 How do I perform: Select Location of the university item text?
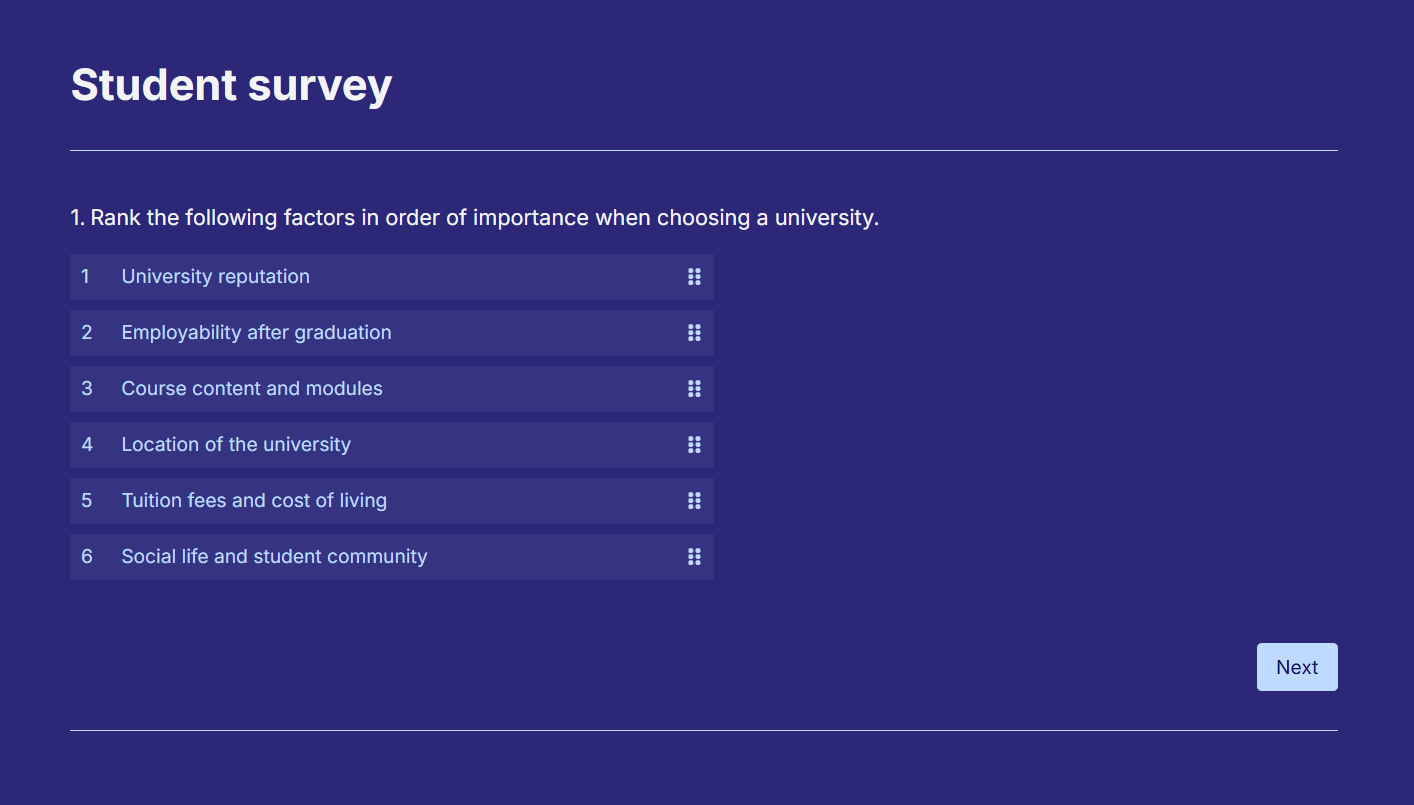236,445
